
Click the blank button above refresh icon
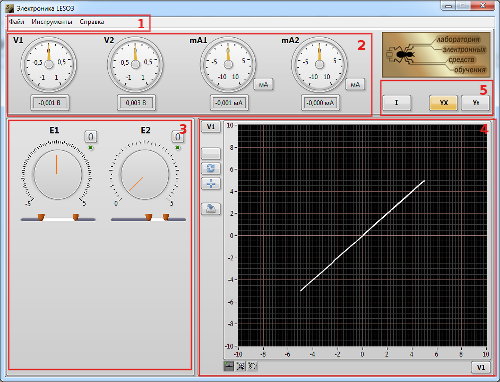click(211, 153)
